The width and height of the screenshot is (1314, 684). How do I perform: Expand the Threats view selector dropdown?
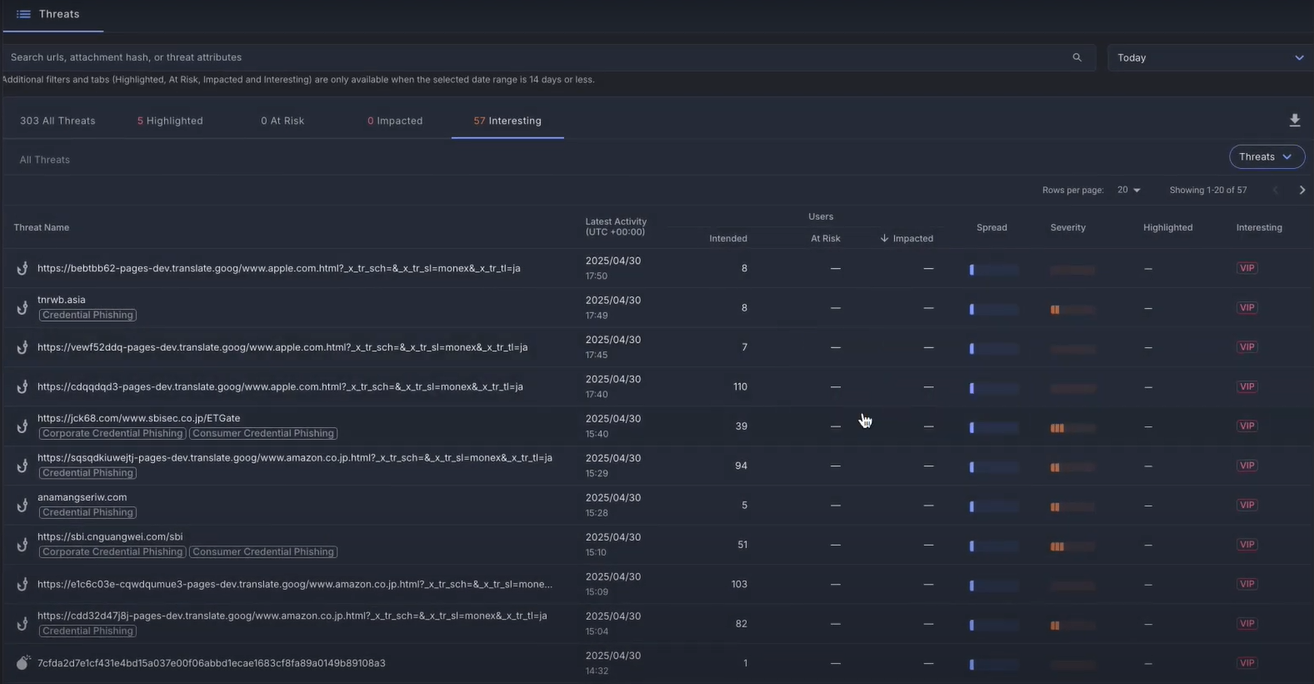1267,157
